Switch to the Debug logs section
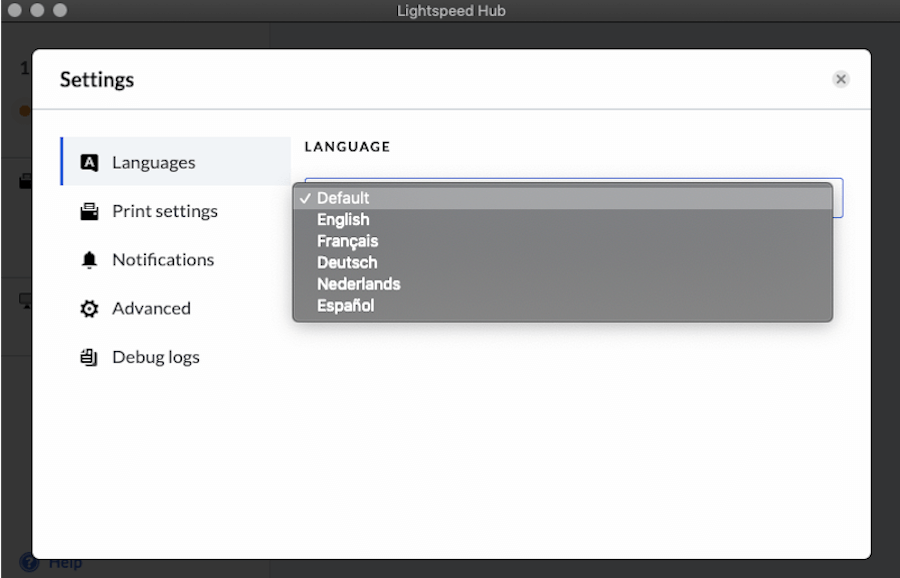 coord(156,356)
